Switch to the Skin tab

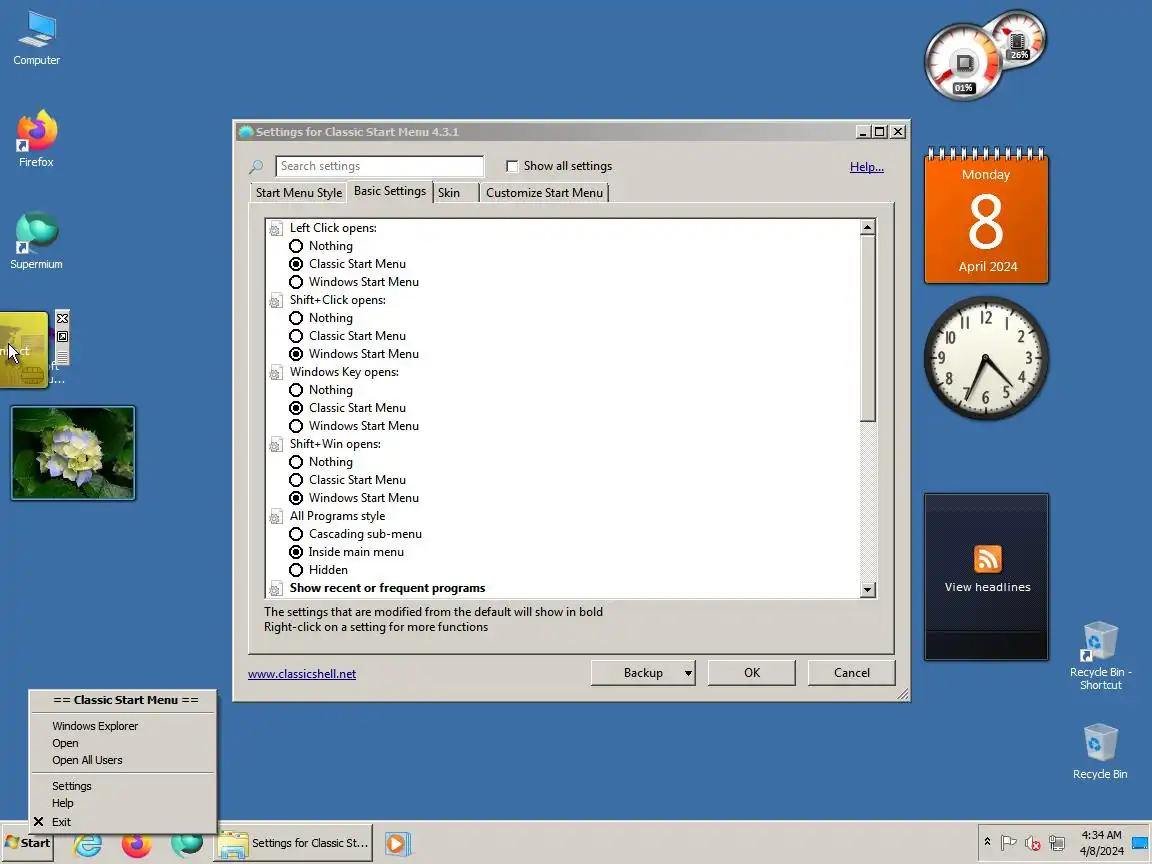[449, 192]
